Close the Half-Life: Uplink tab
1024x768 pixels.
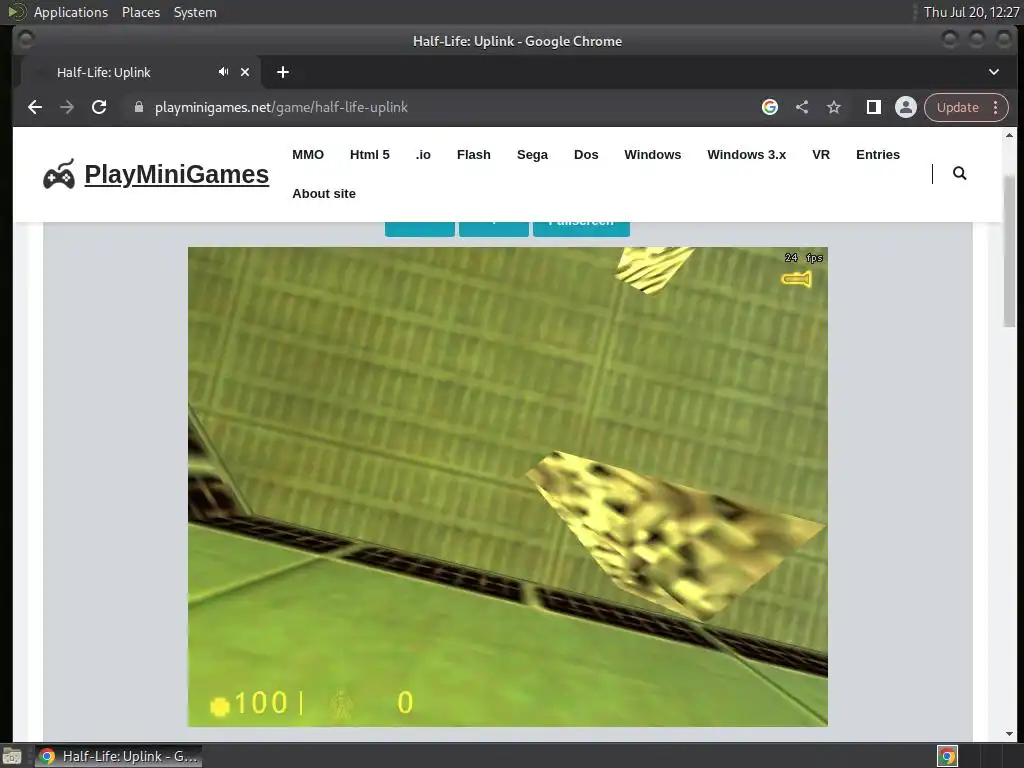tap(245, 72)
